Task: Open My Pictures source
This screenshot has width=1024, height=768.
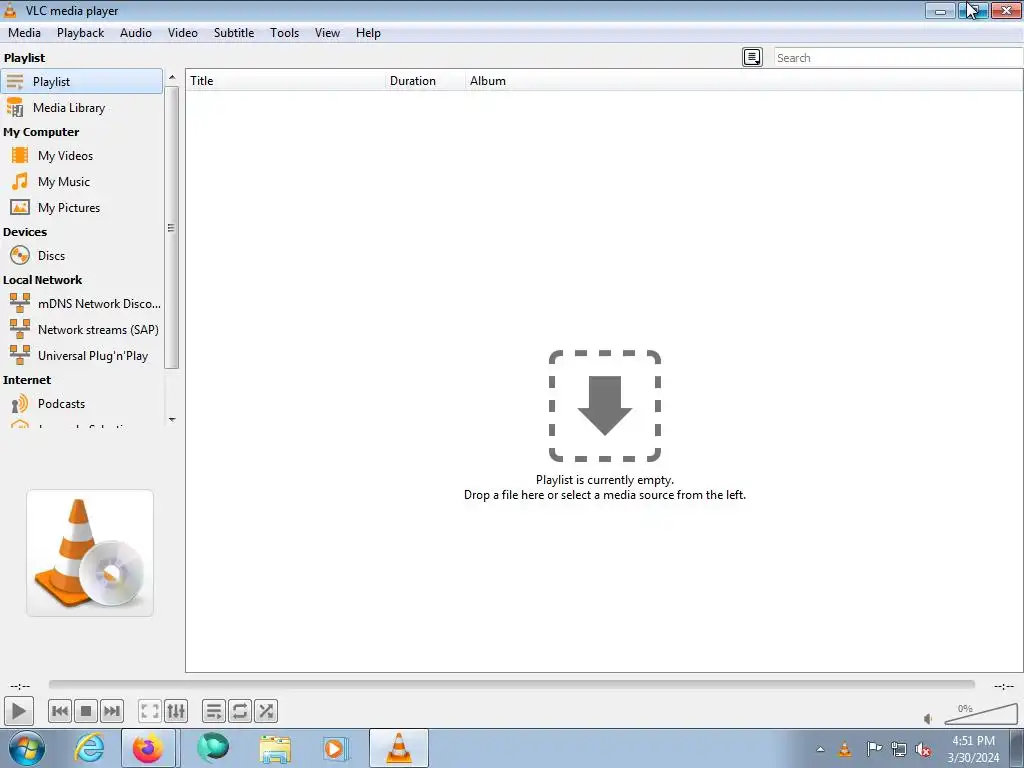Action: click(82, 208)
